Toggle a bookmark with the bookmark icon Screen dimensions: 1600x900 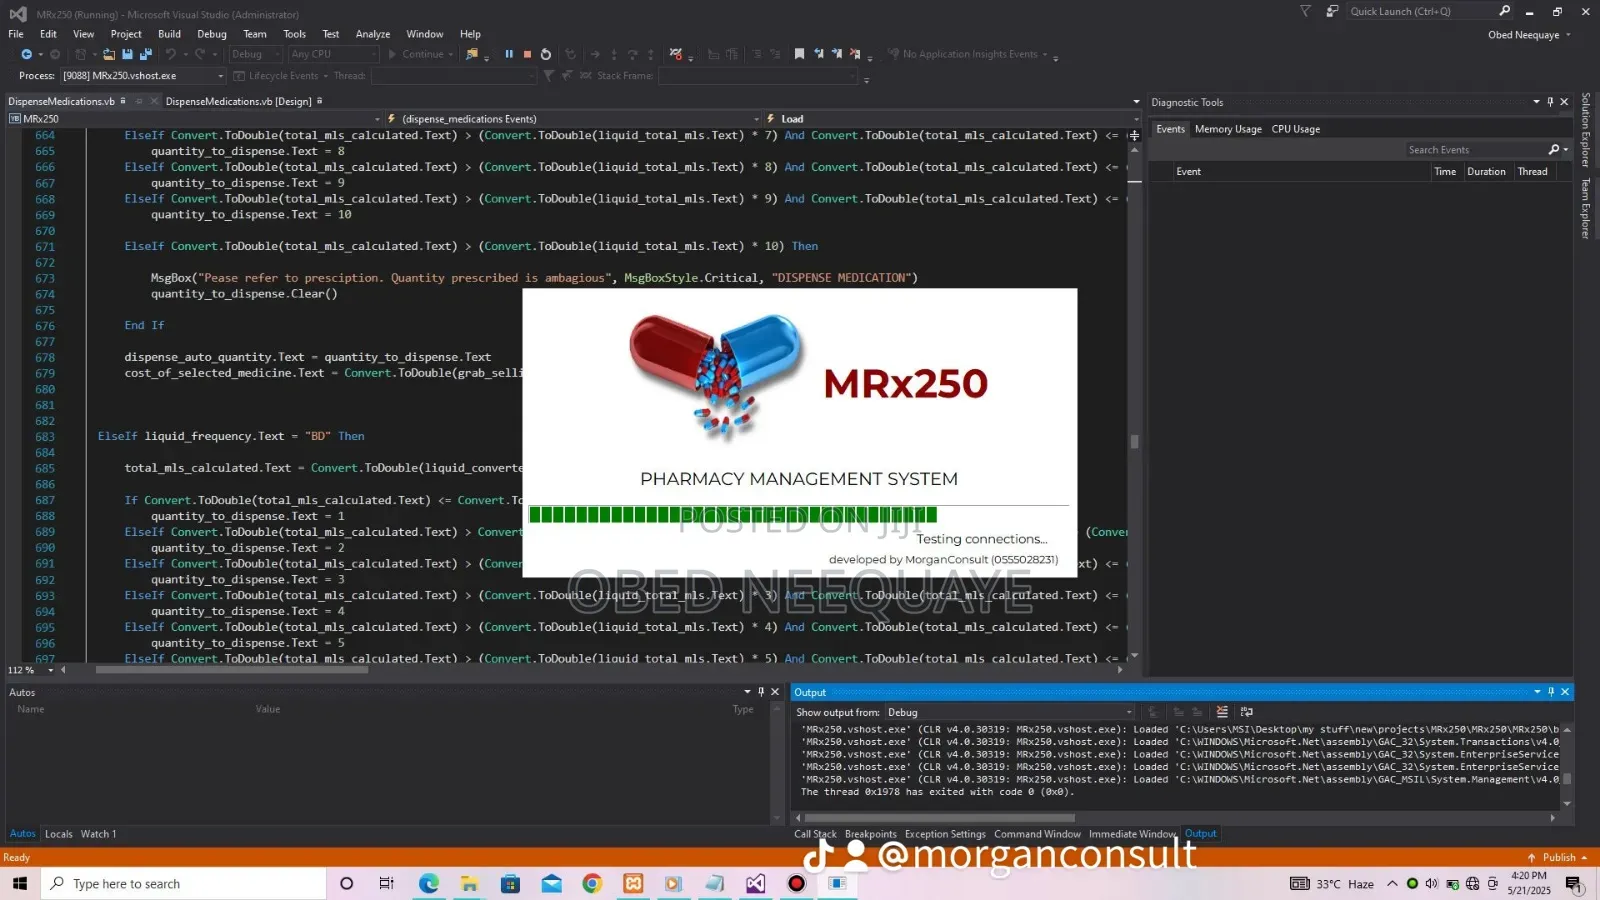(x=799, y=54)
